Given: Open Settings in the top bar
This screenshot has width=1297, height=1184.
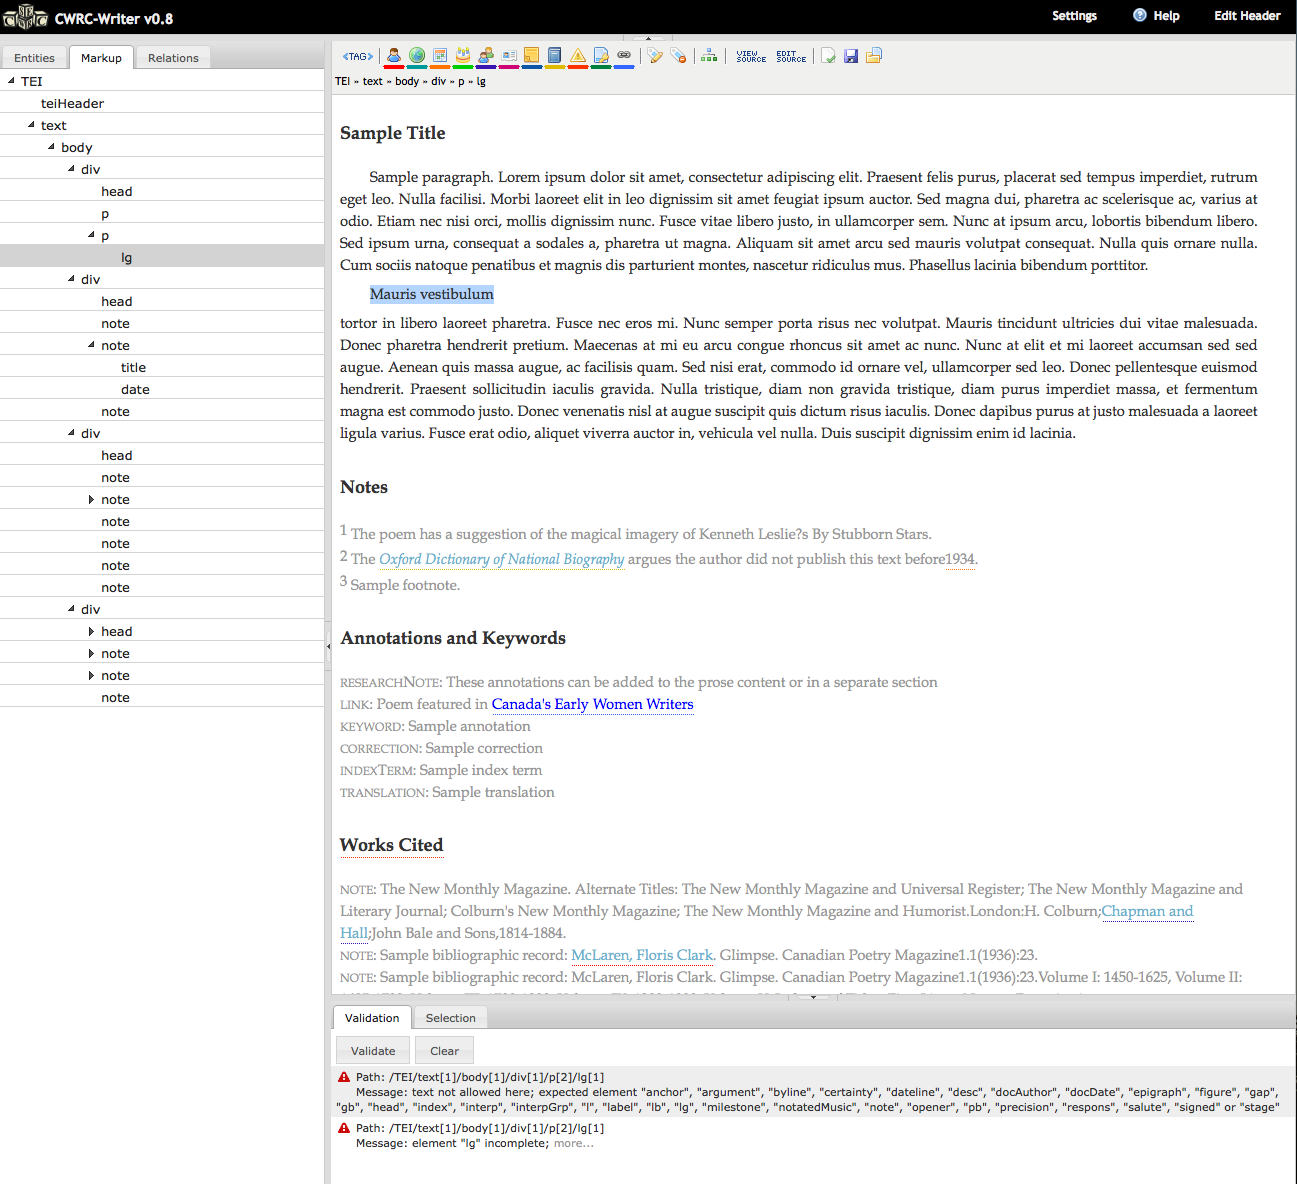Looking at the screenshot, I should pos(1074,15).
